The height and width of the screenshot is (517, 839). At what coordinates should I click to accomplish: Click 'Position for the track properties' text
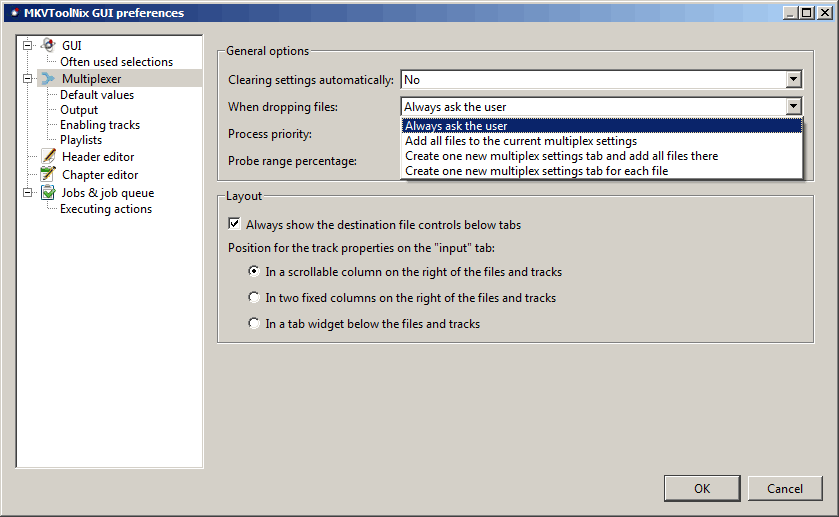tap(361, 248)
